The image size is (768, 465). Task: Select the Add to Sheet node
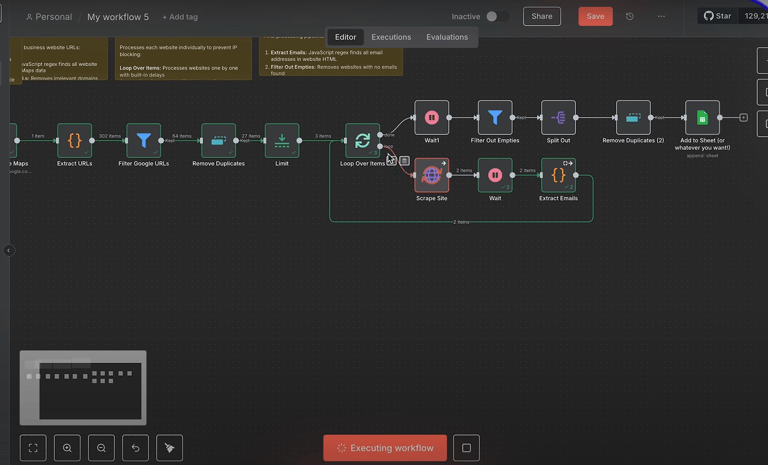click(702, 118)
